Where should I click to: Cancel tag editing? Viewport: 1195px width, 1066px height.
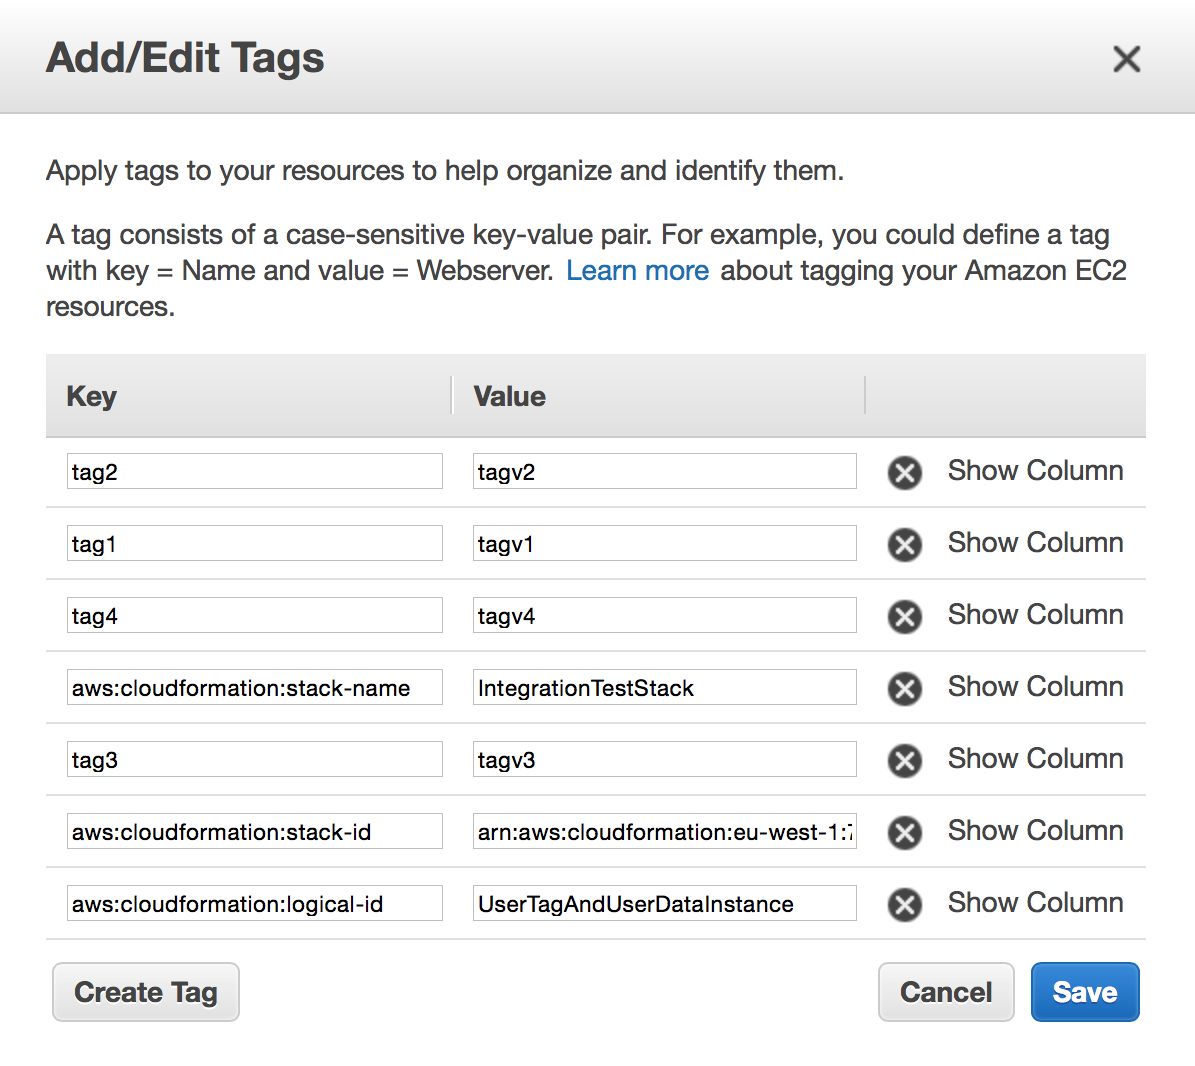click(946, 992)
